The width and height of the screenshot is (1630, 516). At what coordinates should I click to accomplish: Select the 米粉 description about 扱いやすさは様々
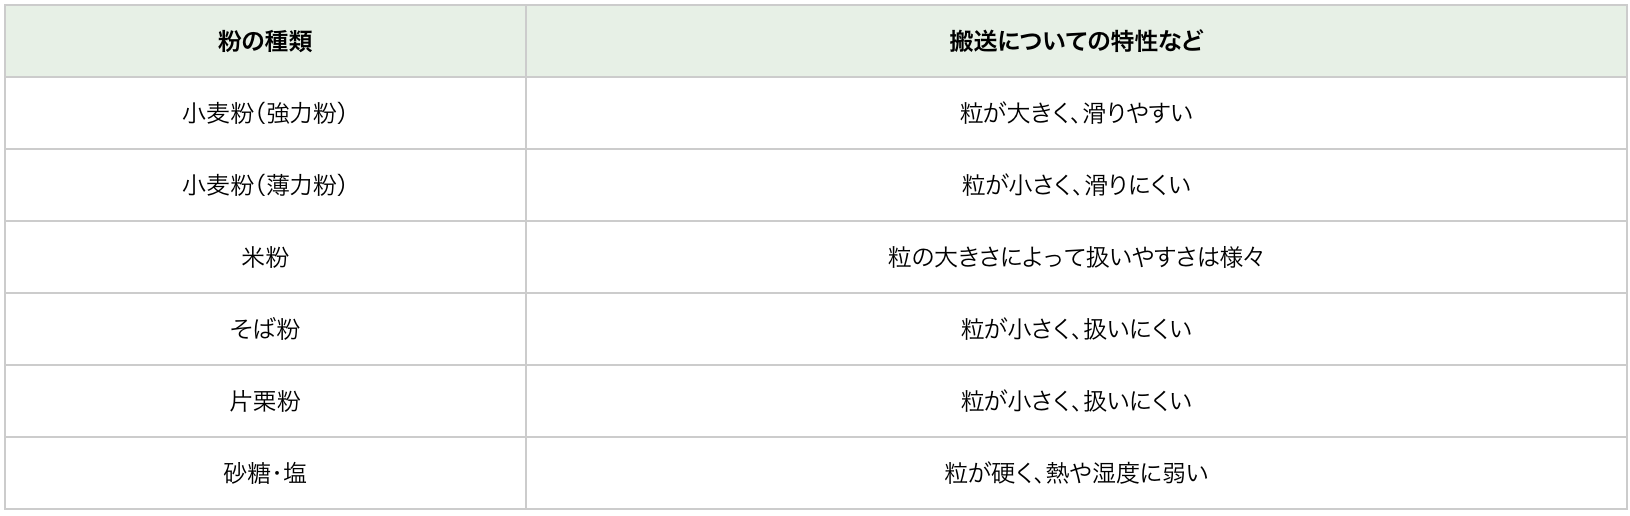(x=1076, y=258)
